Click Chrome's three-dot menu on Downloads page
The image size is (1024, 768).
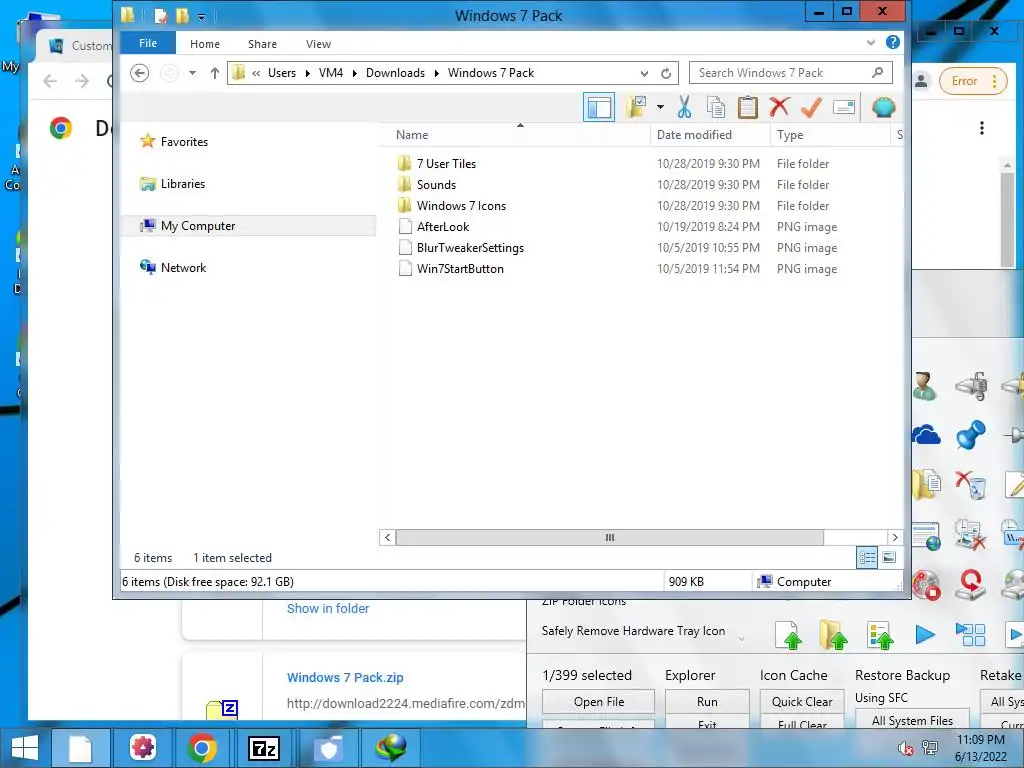click(982, 128)
